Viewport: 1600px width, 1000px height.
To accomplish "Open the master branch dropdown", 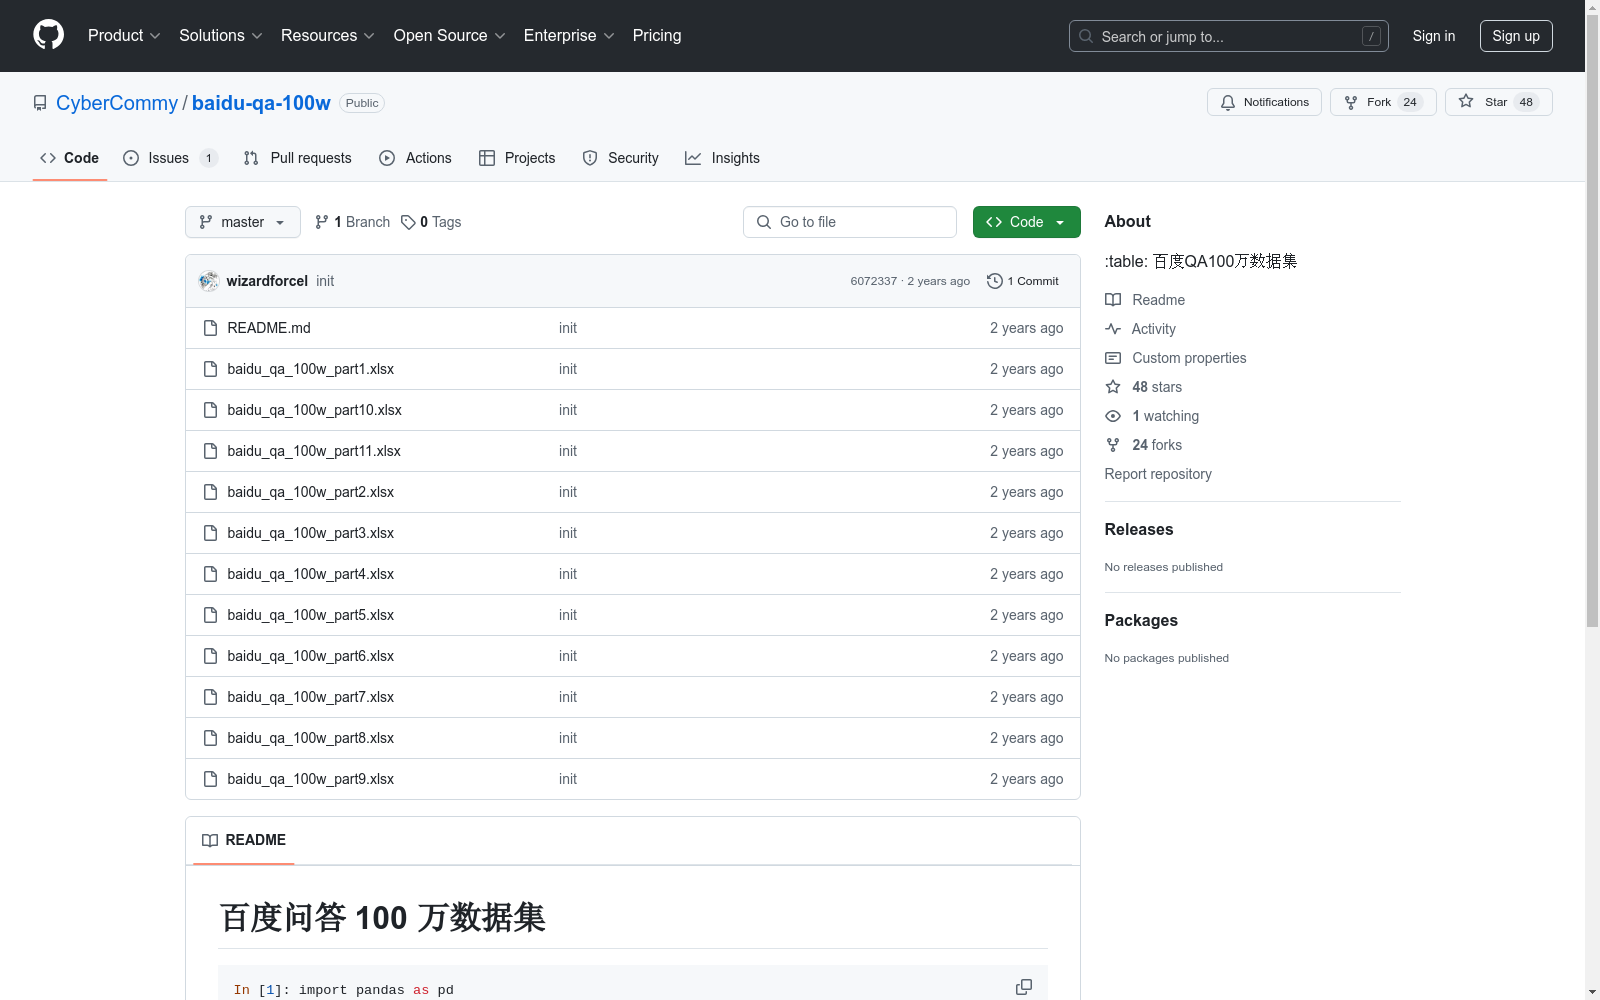I will [x=243, y=222].
